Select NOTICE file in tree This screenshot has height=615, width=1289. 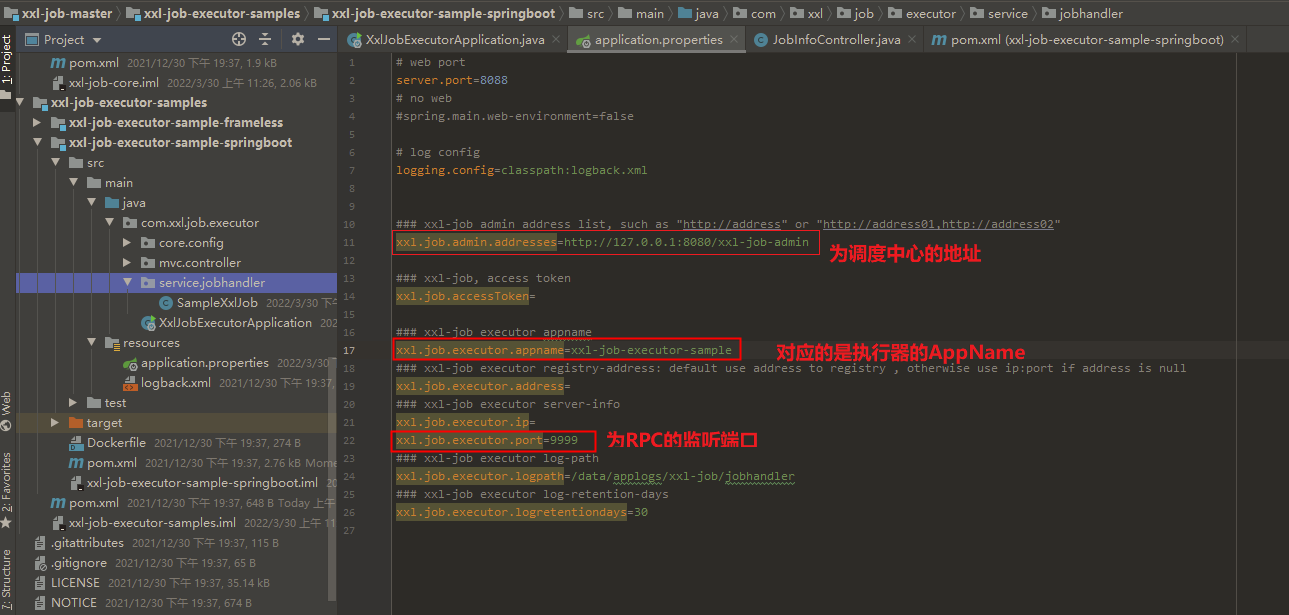click(74, 603)
